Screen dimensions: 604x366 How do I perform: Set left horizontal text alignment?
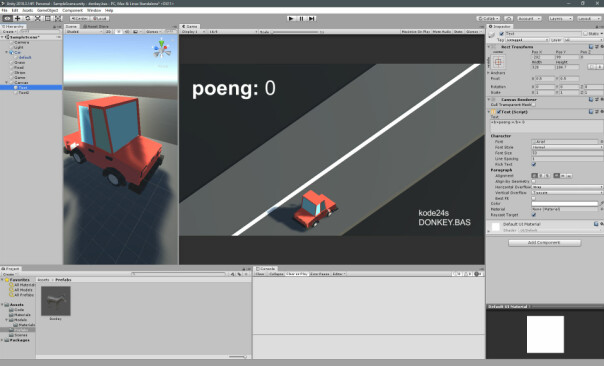tap(535, 176)
